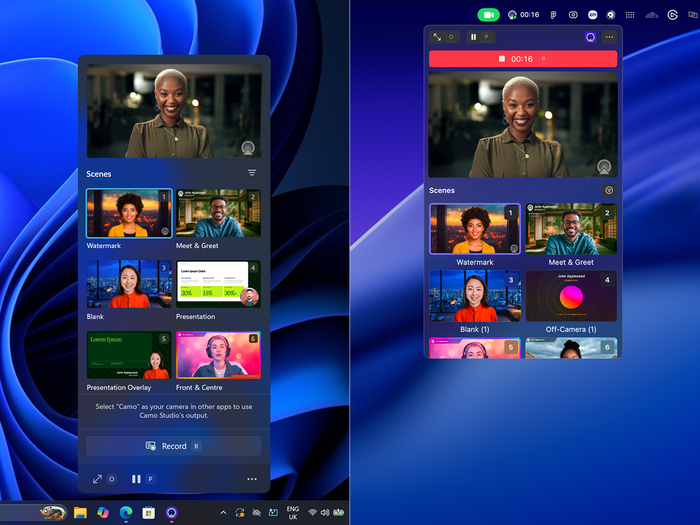700x525 pixels.
Task: Click the cloud icon in the Mac menu bar
Action: pos(651,15)
